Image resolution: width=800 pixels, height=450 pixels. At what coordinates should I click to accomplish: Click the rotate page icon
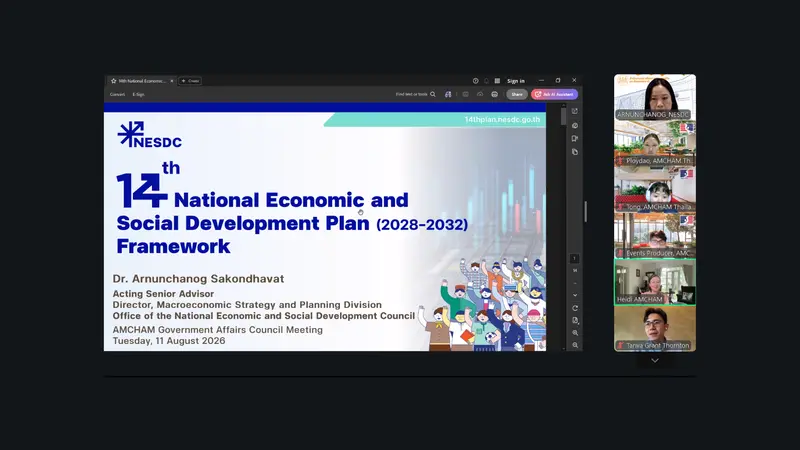click(575, 308)
